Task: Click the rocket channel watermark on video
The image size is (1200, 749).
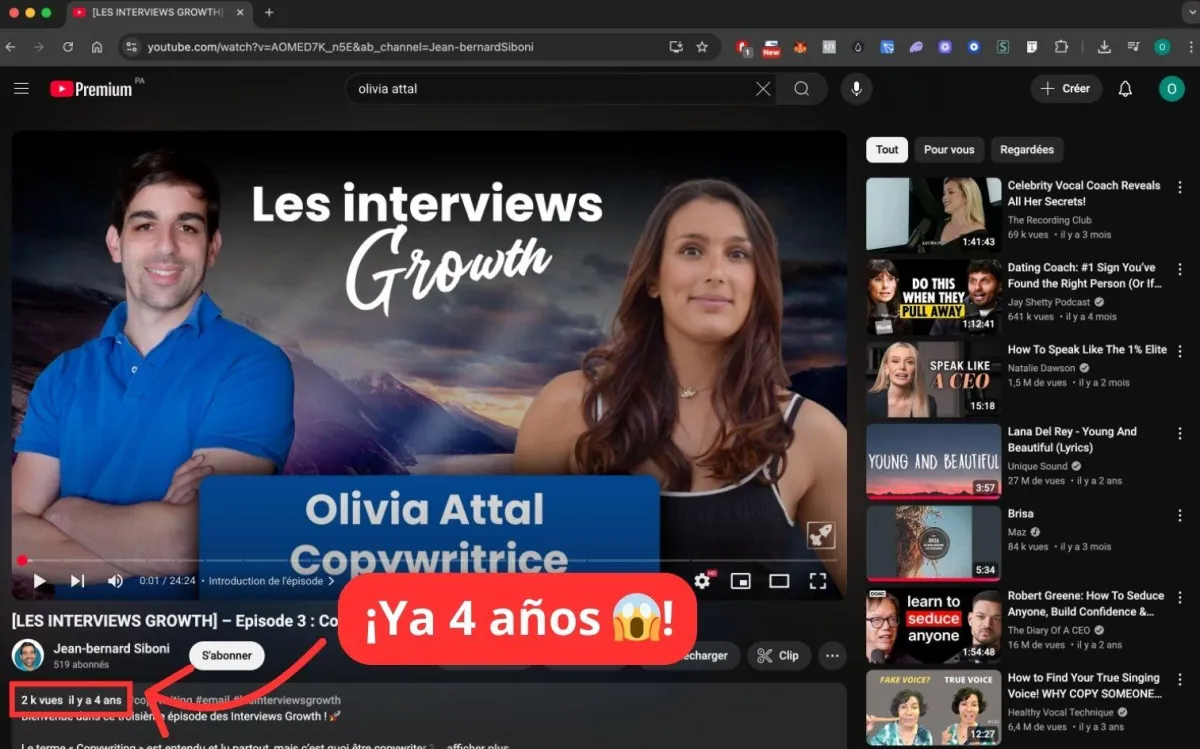Action: pos(821,535)
